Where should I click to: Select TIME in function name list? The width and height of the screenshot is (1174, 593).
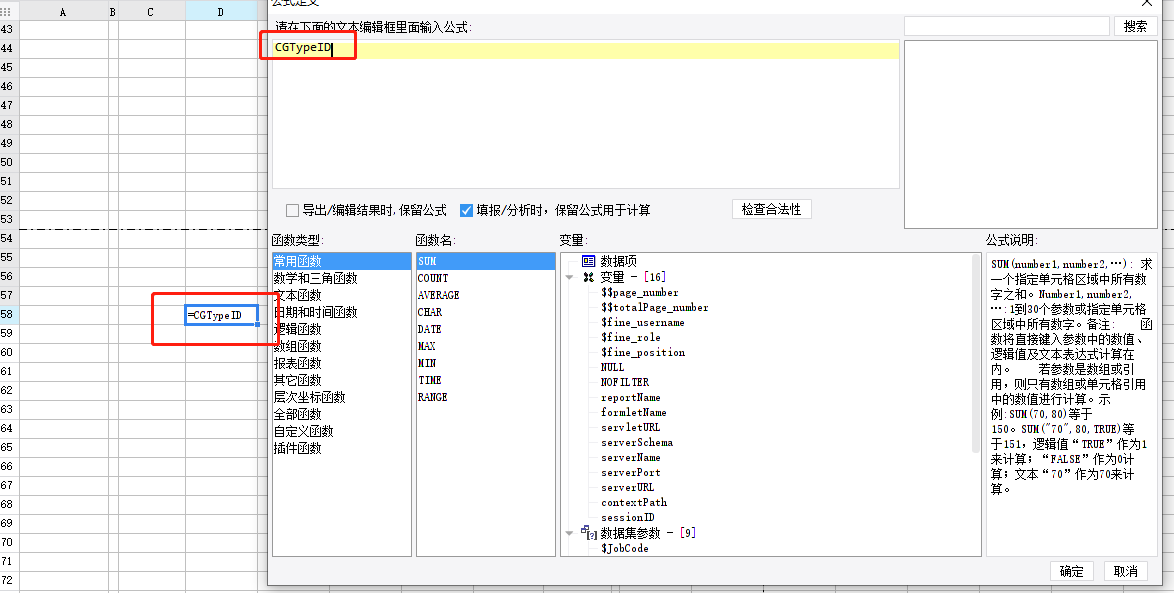[x=486, y=380]
